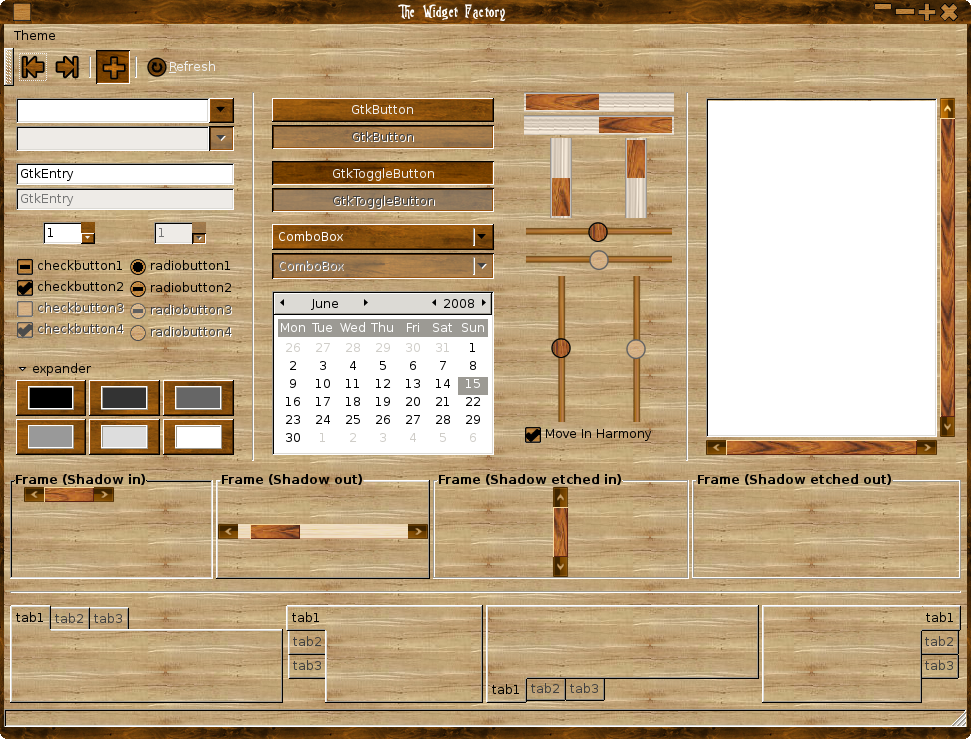The width and height of the screenshot is (971, 739).
Task: Click the go-to-last arrow toolbar icon
Action: click(x=67, y=67)
